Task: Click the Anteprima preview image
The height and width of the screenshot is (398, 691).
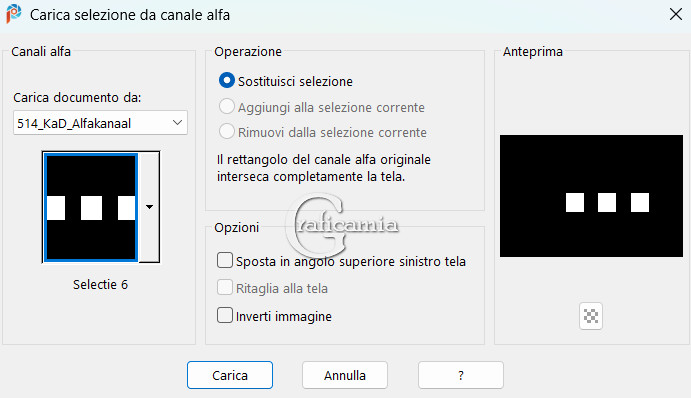Action: 591,196
